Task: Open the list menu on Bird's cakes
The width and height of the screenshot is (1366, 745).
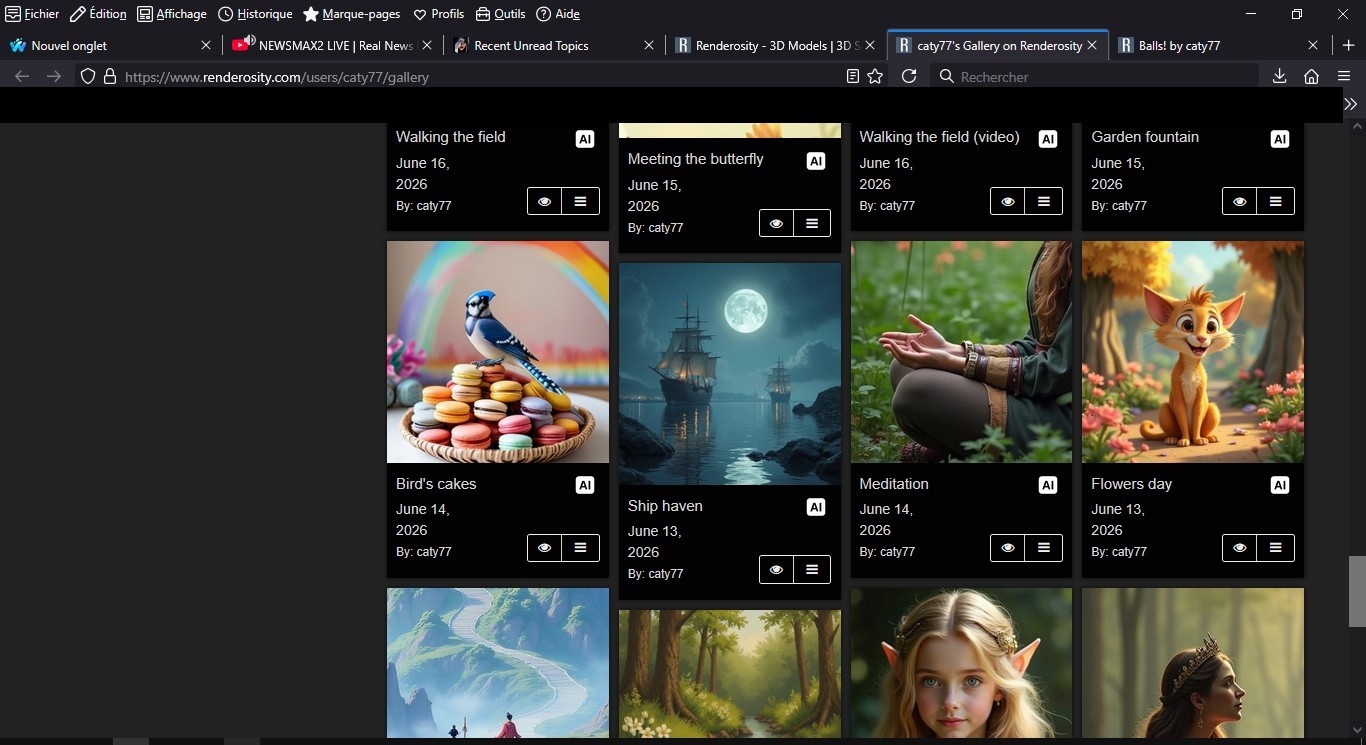Action: [x=581, y=548]
